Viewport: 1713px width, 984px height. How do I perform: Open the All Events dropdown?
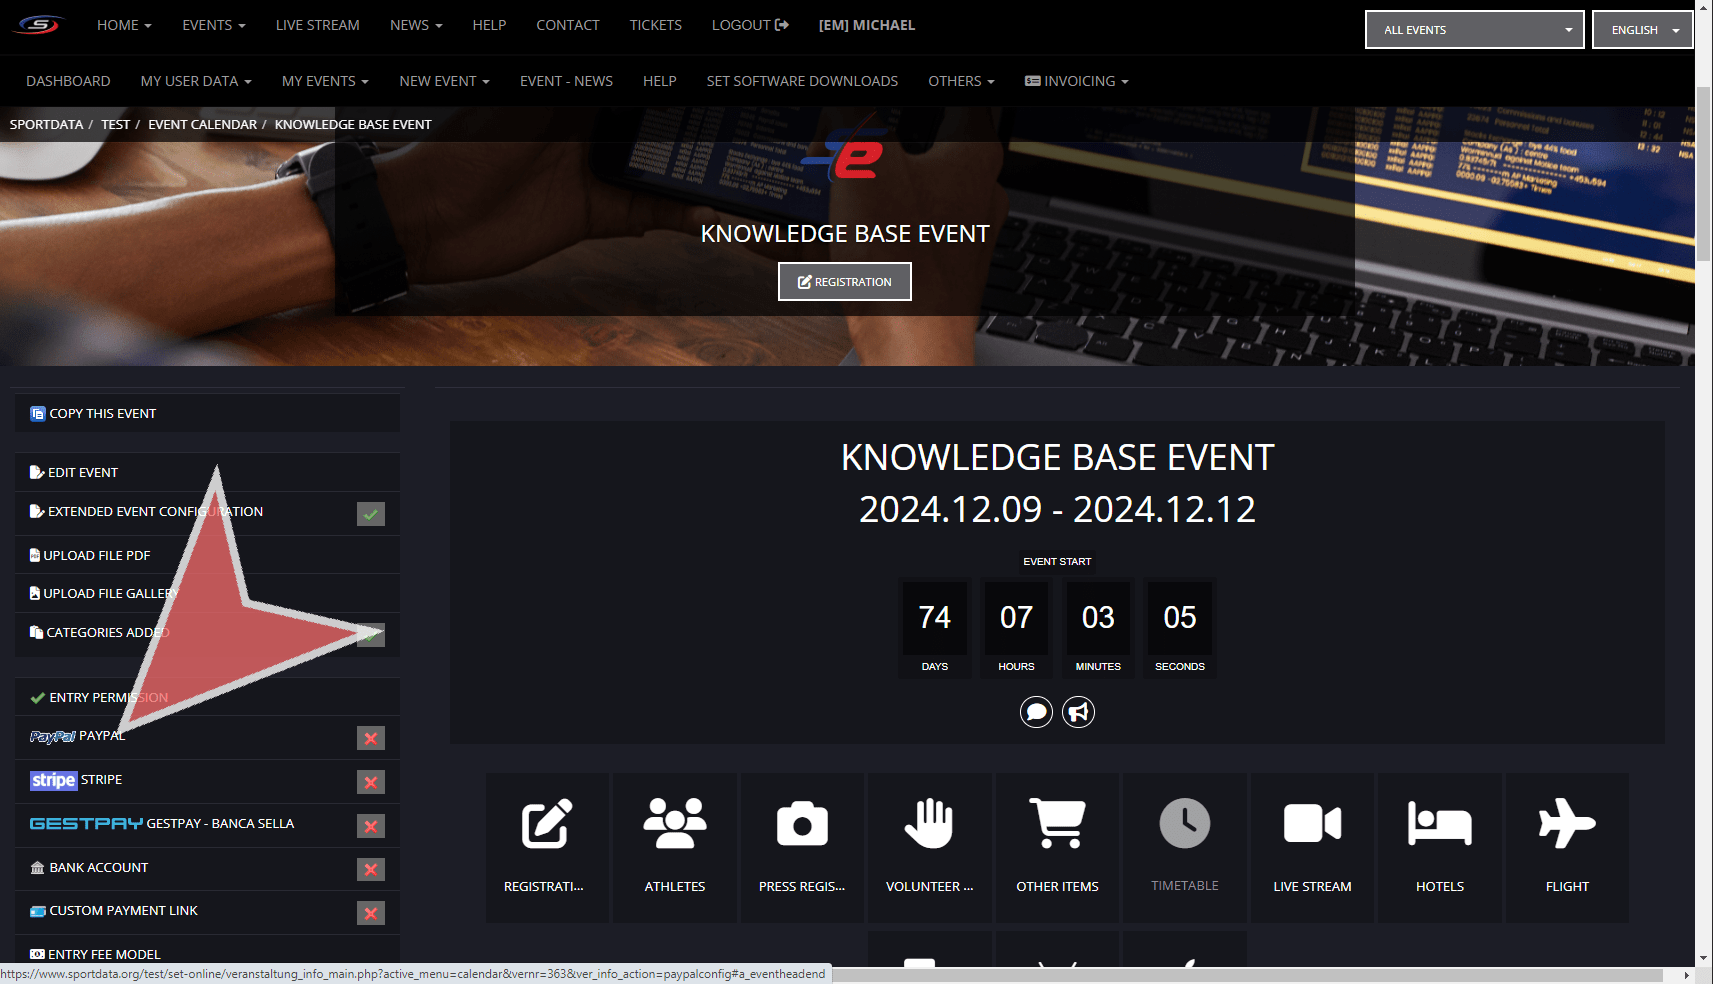pos(1474,30)
